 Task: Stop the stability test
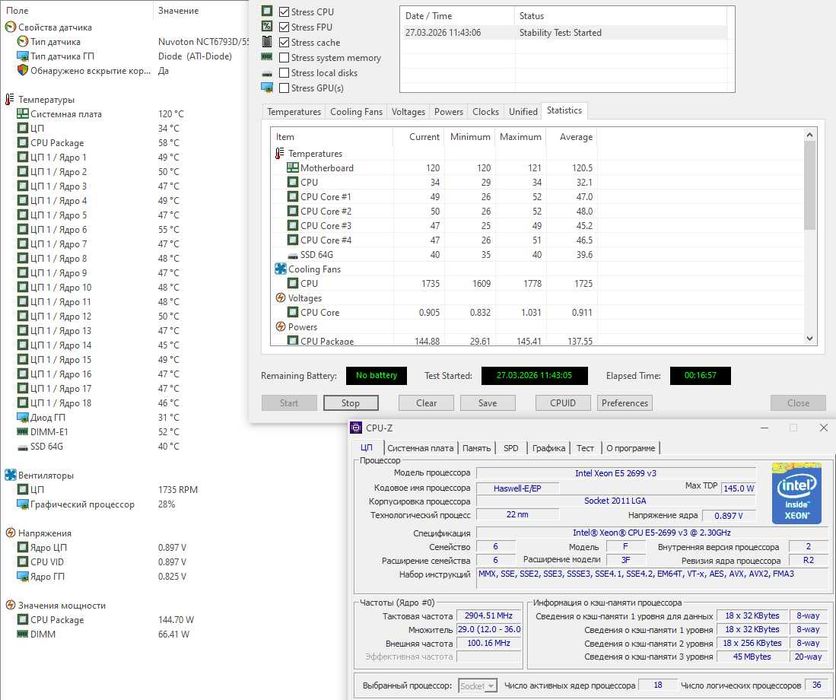pos(350,403)
